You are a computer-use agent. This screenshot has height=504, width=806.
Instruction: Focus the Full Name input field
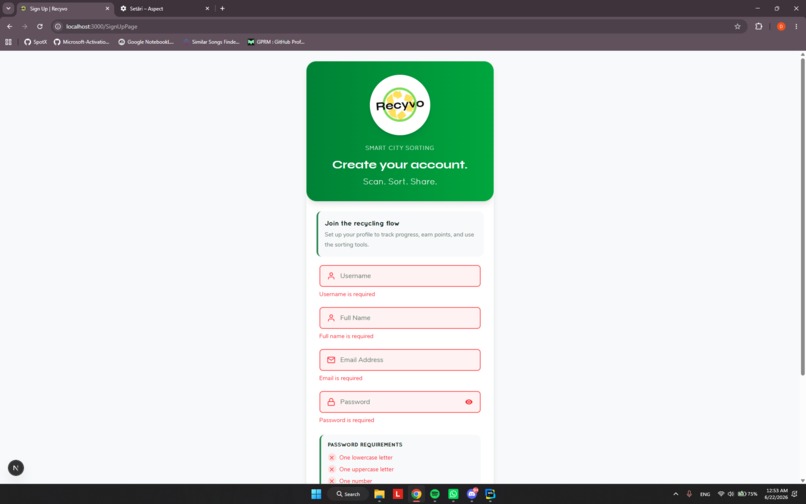[x=400, y=318]
